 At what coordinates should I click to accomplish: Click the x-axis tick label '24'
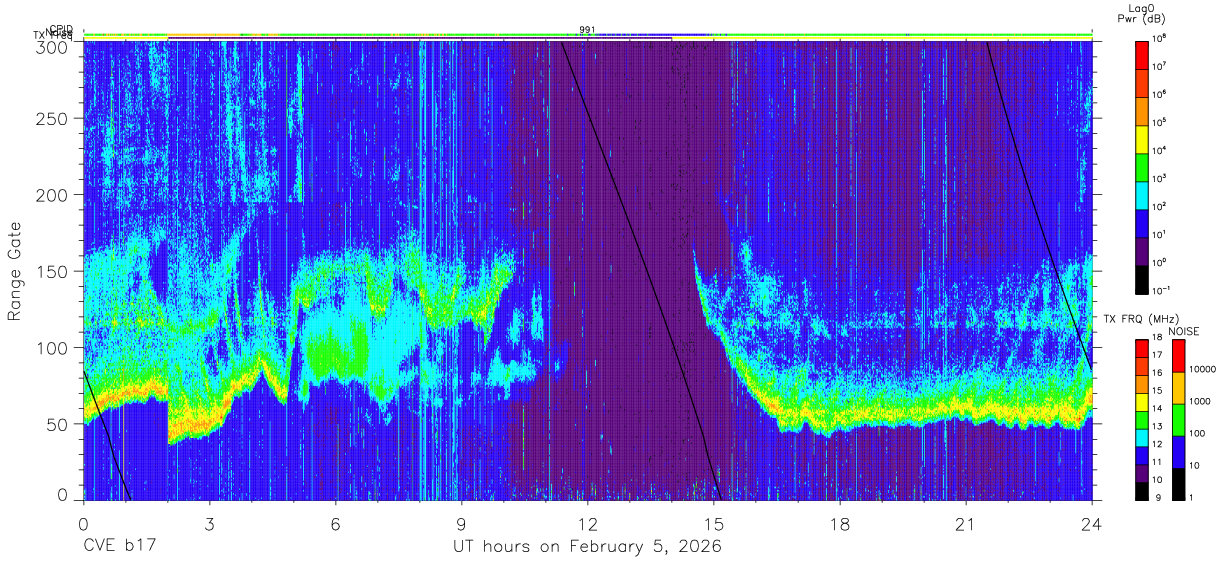pos(1092,524)
